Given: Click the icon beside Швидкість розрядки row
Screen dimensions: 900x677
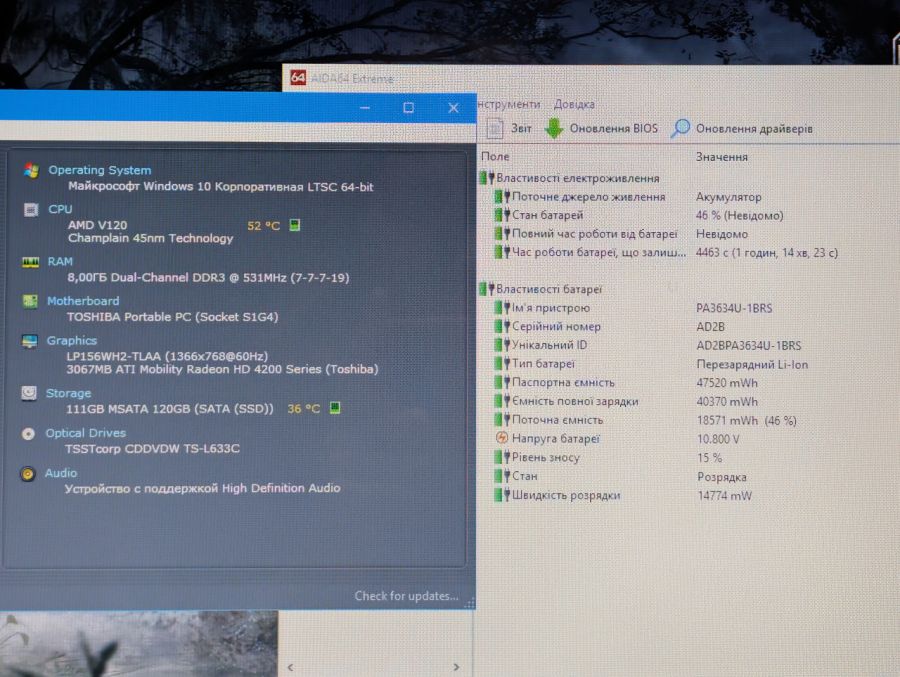Looking at the screenshot, I should click(503, 494).
